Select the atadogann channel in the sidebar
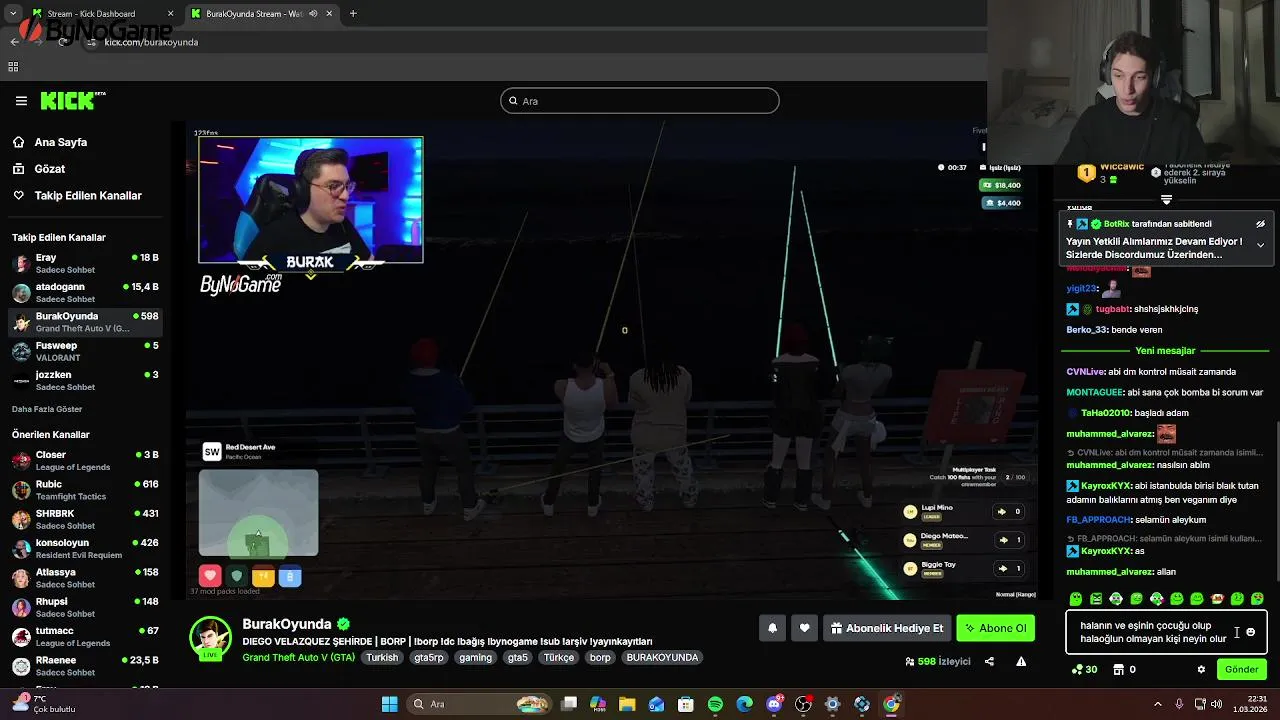This screenshot has height=720, width=1280. 85,293
